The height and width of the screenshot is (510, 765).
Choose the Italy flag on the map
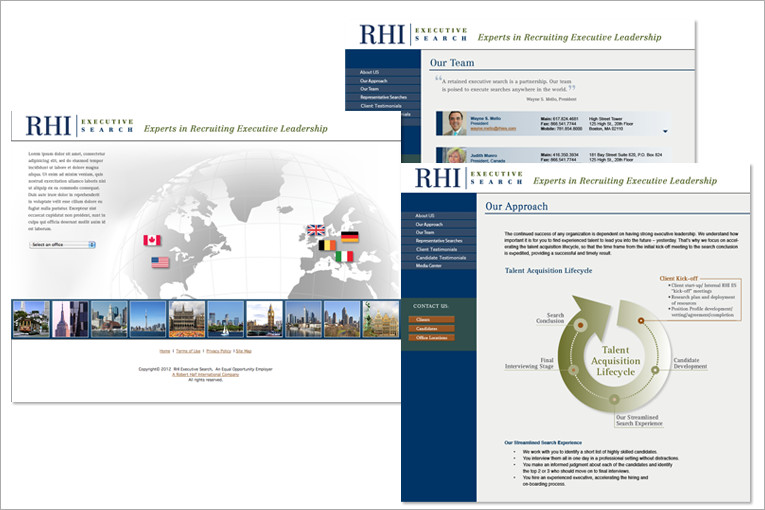344,257
